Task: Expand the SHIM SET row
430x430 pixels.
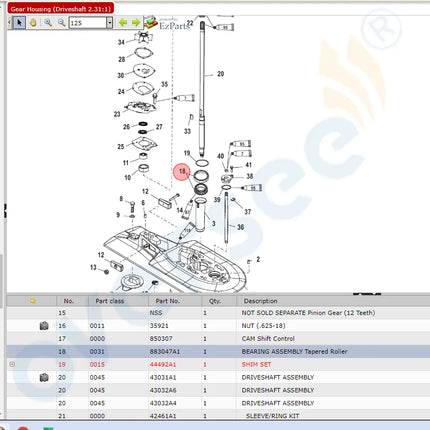Action: point(12,364)
